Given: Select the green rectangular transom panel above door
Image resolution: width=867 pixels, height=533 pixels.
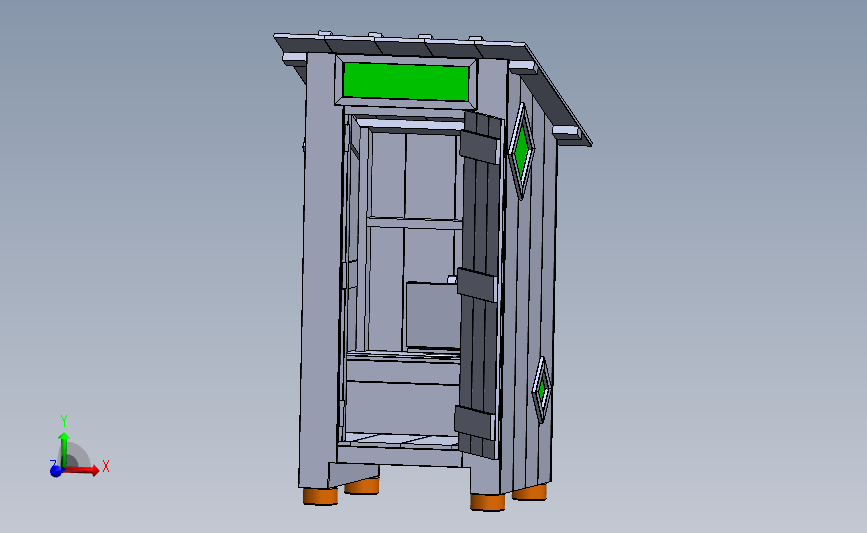Looking at the screenshot, I should [x=406, y=82].
